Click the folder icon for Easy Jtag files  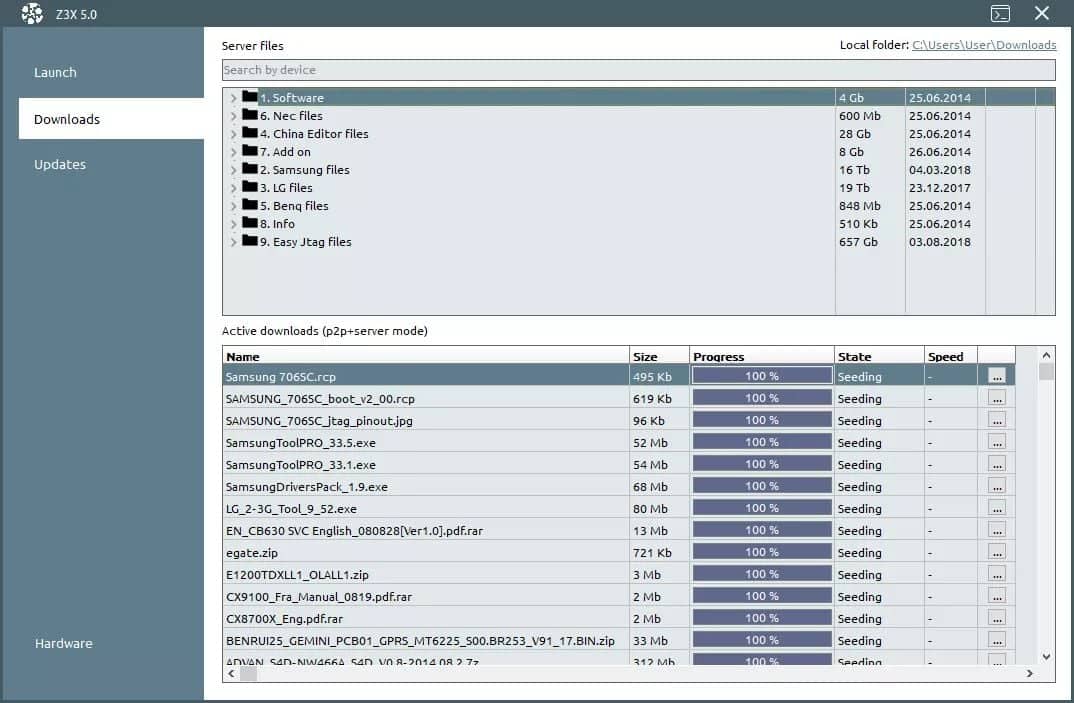click(x=250, y=241)
